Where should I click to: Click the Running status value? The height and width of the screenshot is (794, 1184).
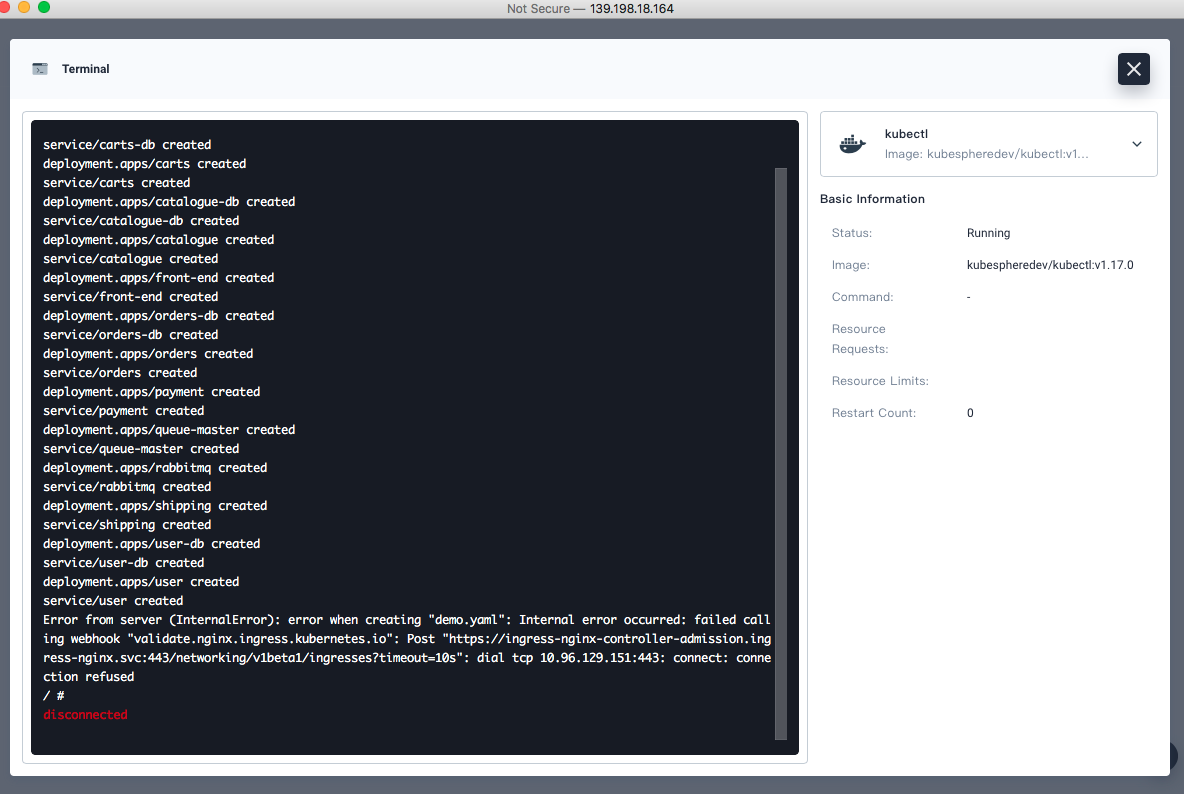[x=988, y=232]
